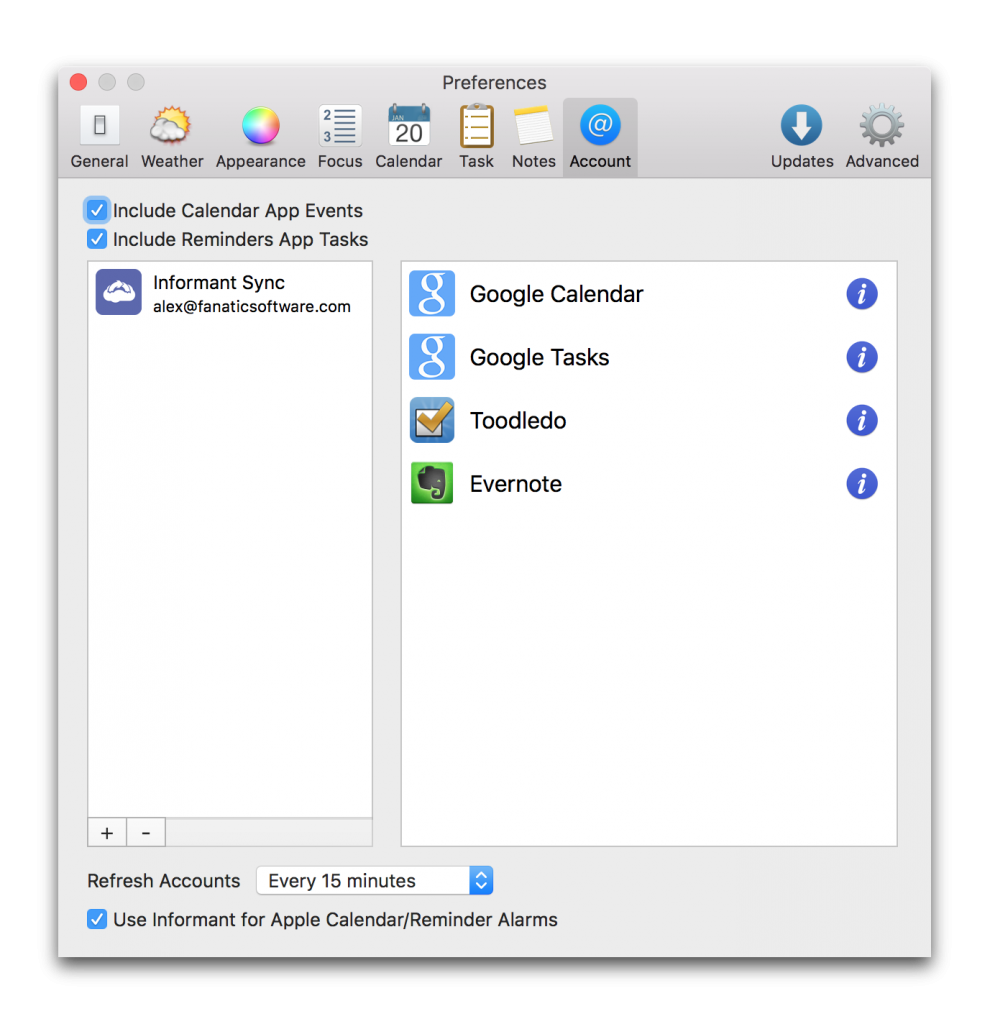Add a new sync account

coord(106,832)
